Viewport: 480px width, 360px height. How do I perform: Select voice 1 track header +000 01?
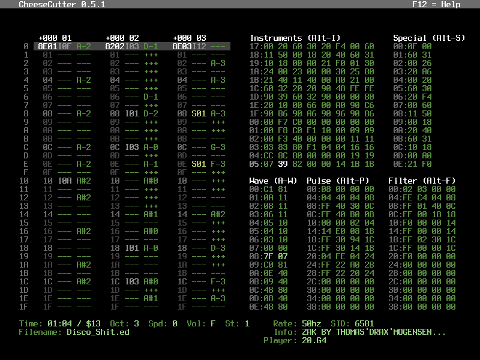coord(55,38)
